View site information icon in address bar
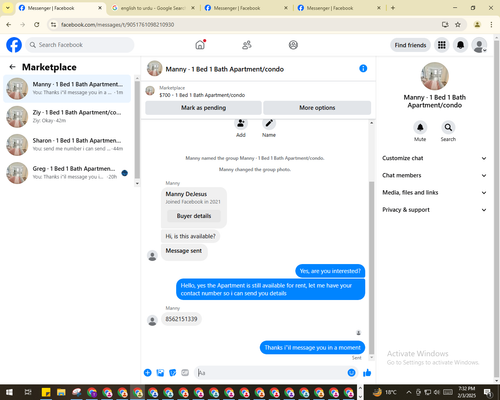500x400 pixels. pos(53,24)
